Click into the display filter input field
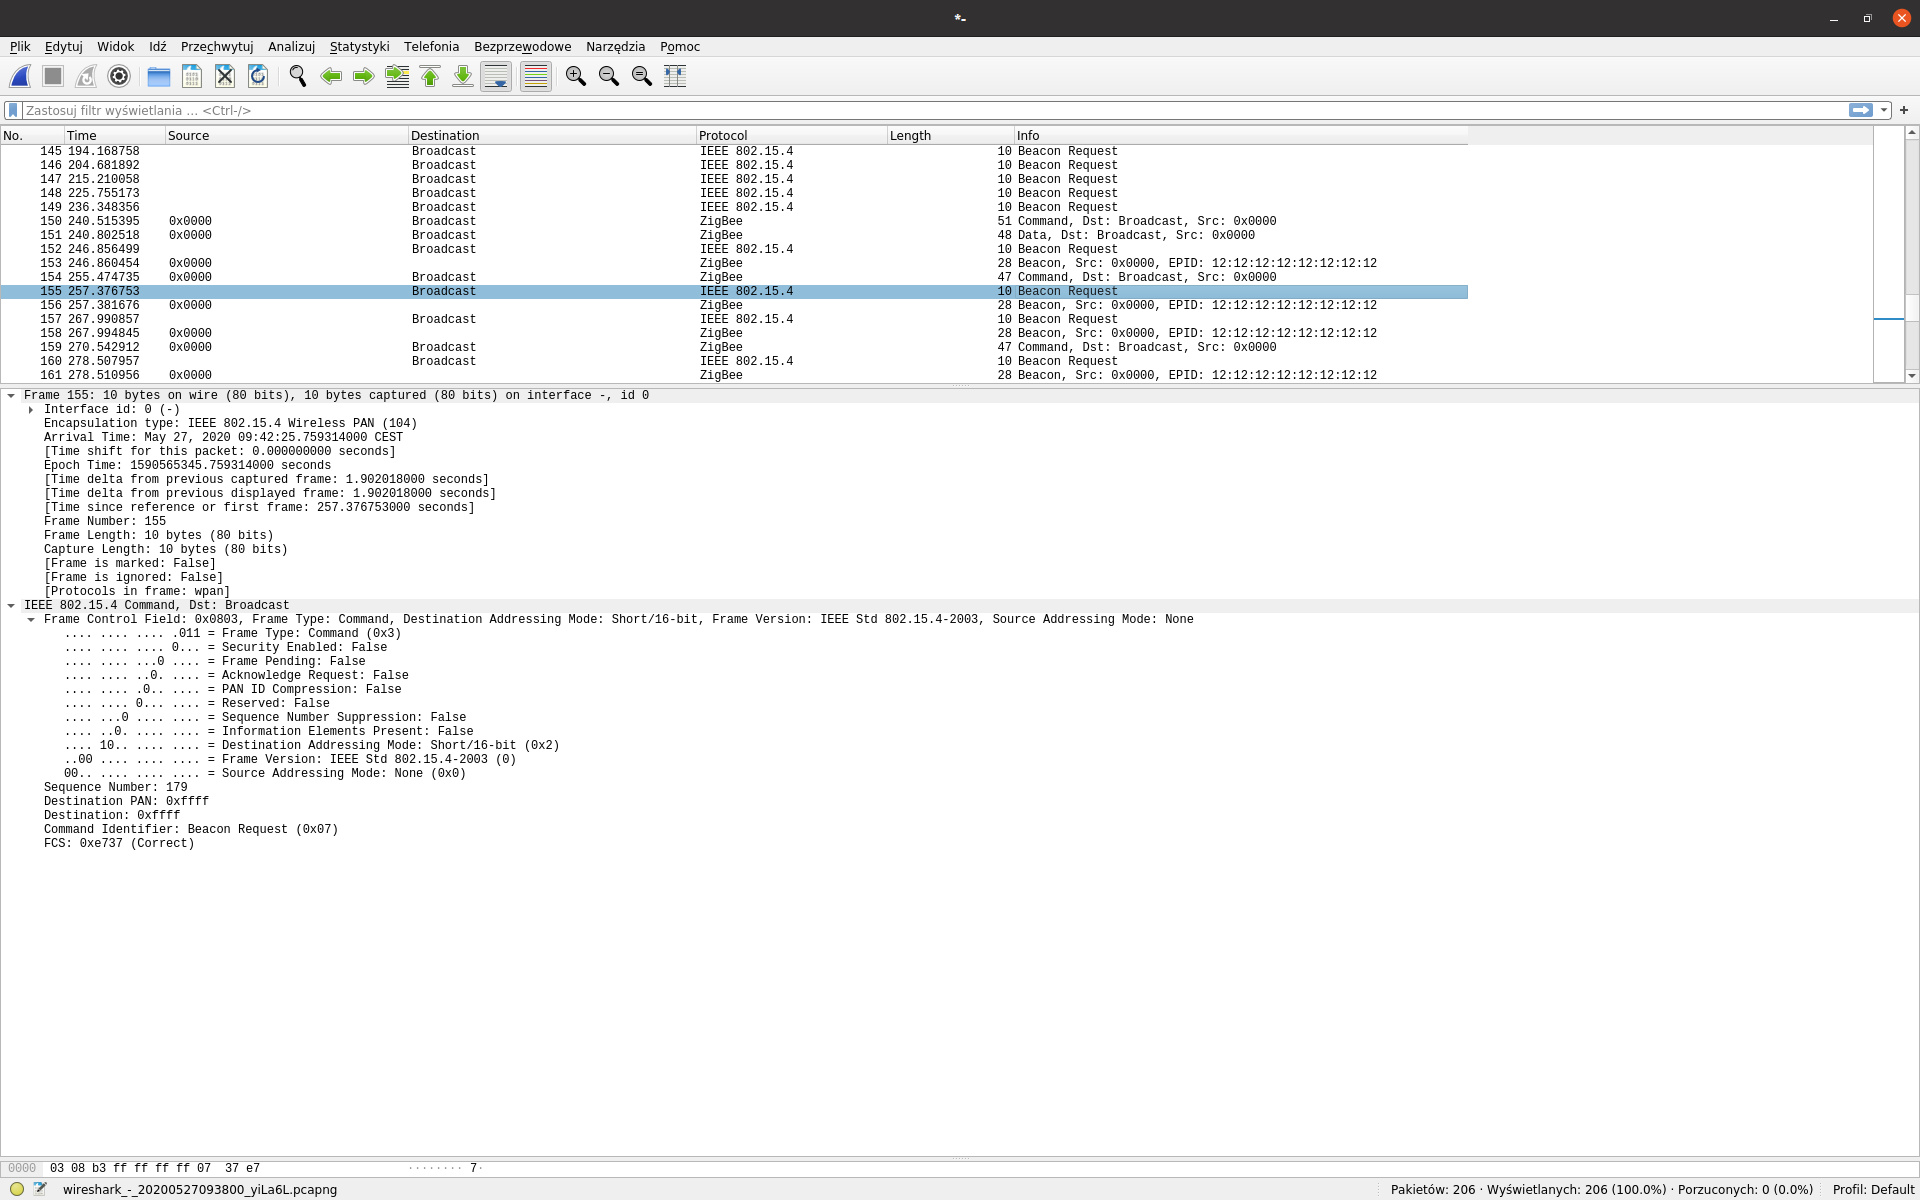This screenshot has height=1200, width=1920. click(900, 110)
